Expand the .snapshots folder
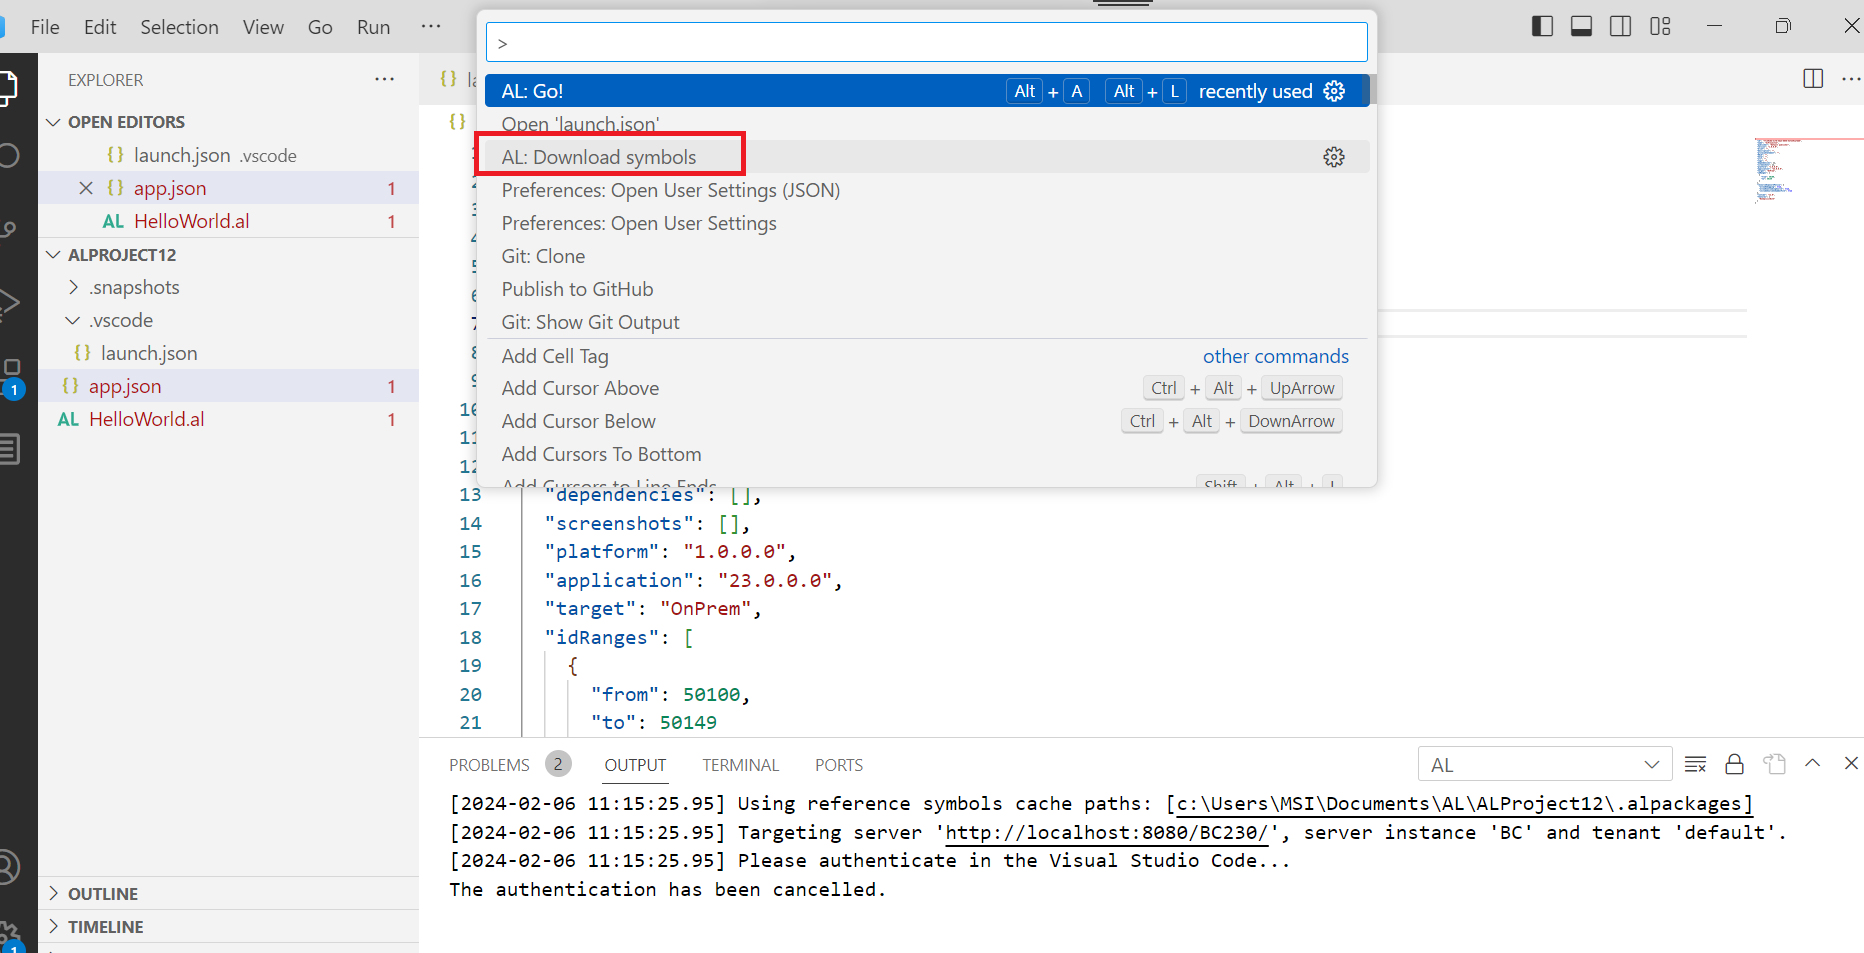The width and height of the screenshot is (1864, 953). 73,287
